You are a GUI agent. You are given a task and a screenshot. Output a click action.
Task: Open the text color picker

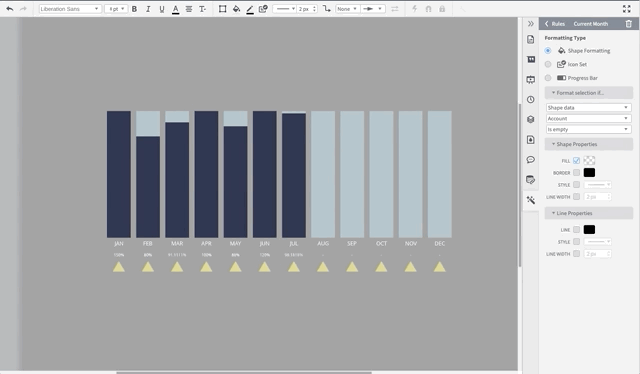point(175,9)
